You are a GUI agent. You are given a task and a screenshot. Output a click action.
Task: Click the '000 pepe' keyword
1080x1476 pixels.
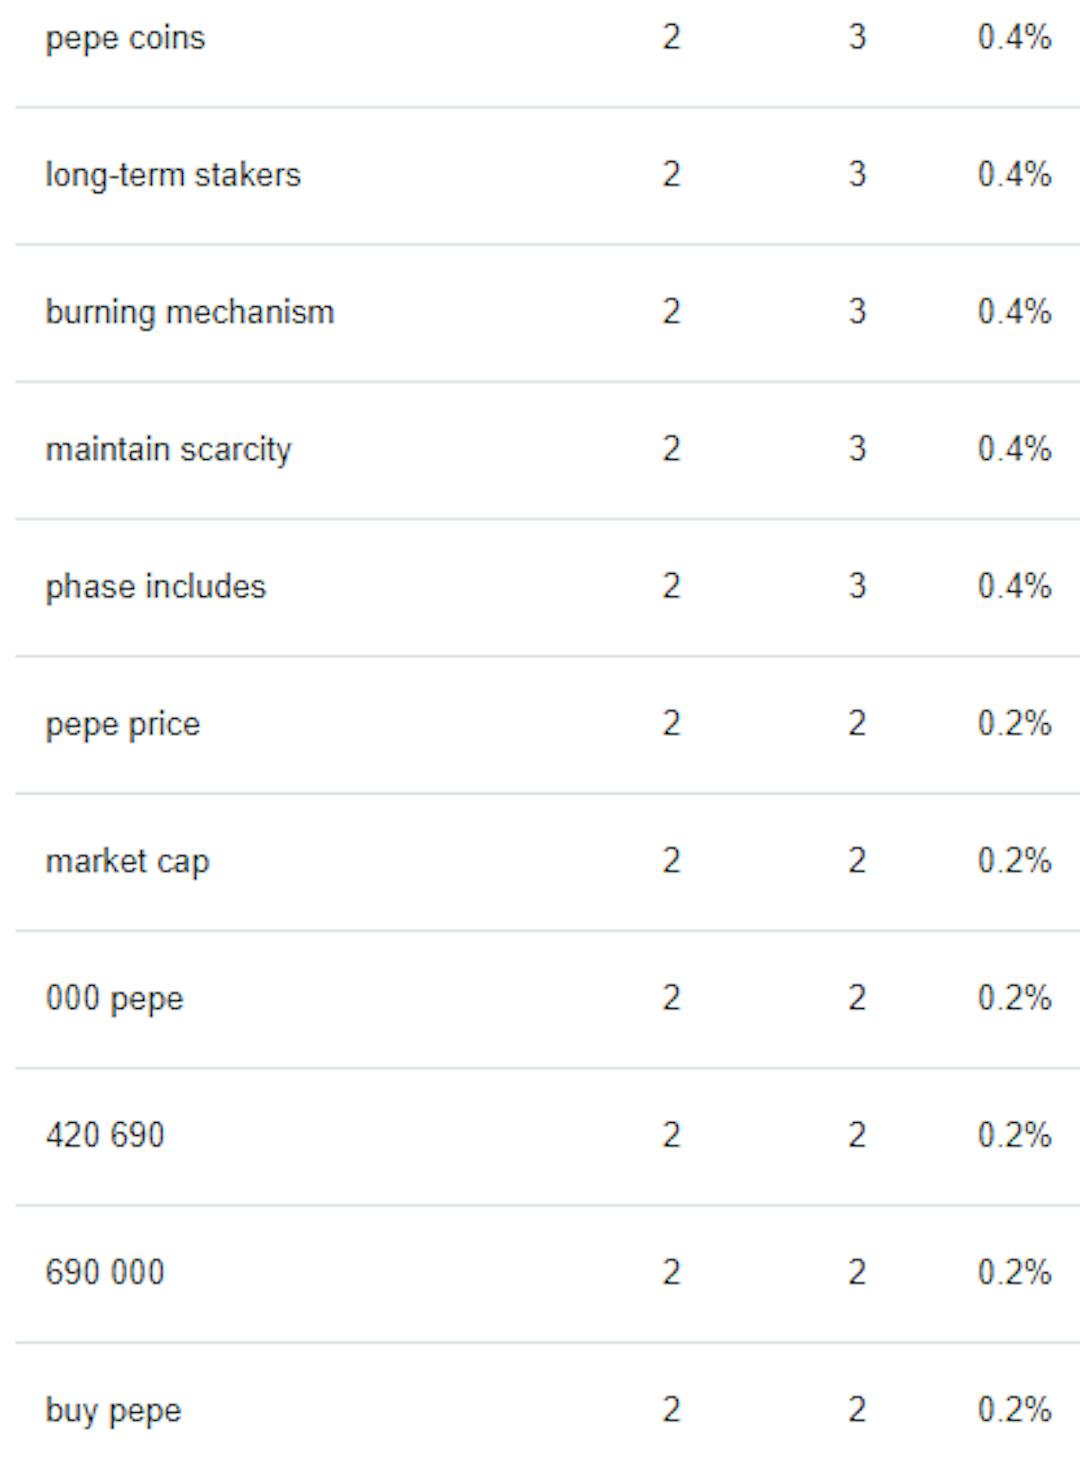pos(115,998)
